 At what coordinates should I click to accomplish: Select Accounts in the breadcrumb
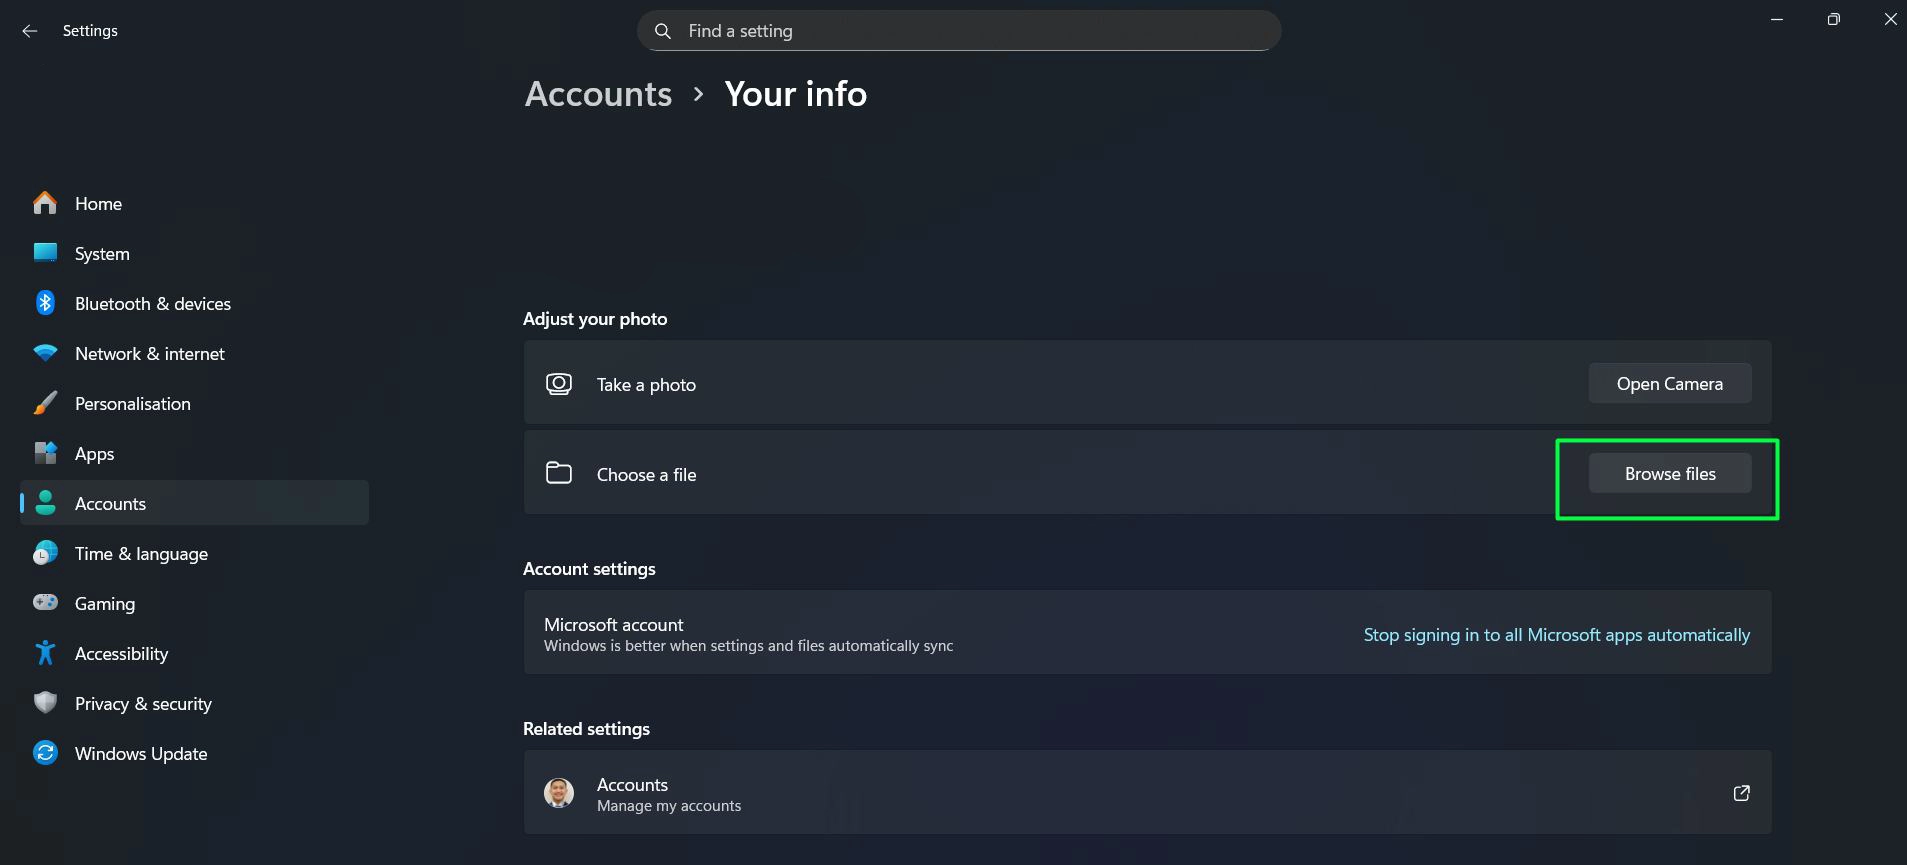pos(597,93)
